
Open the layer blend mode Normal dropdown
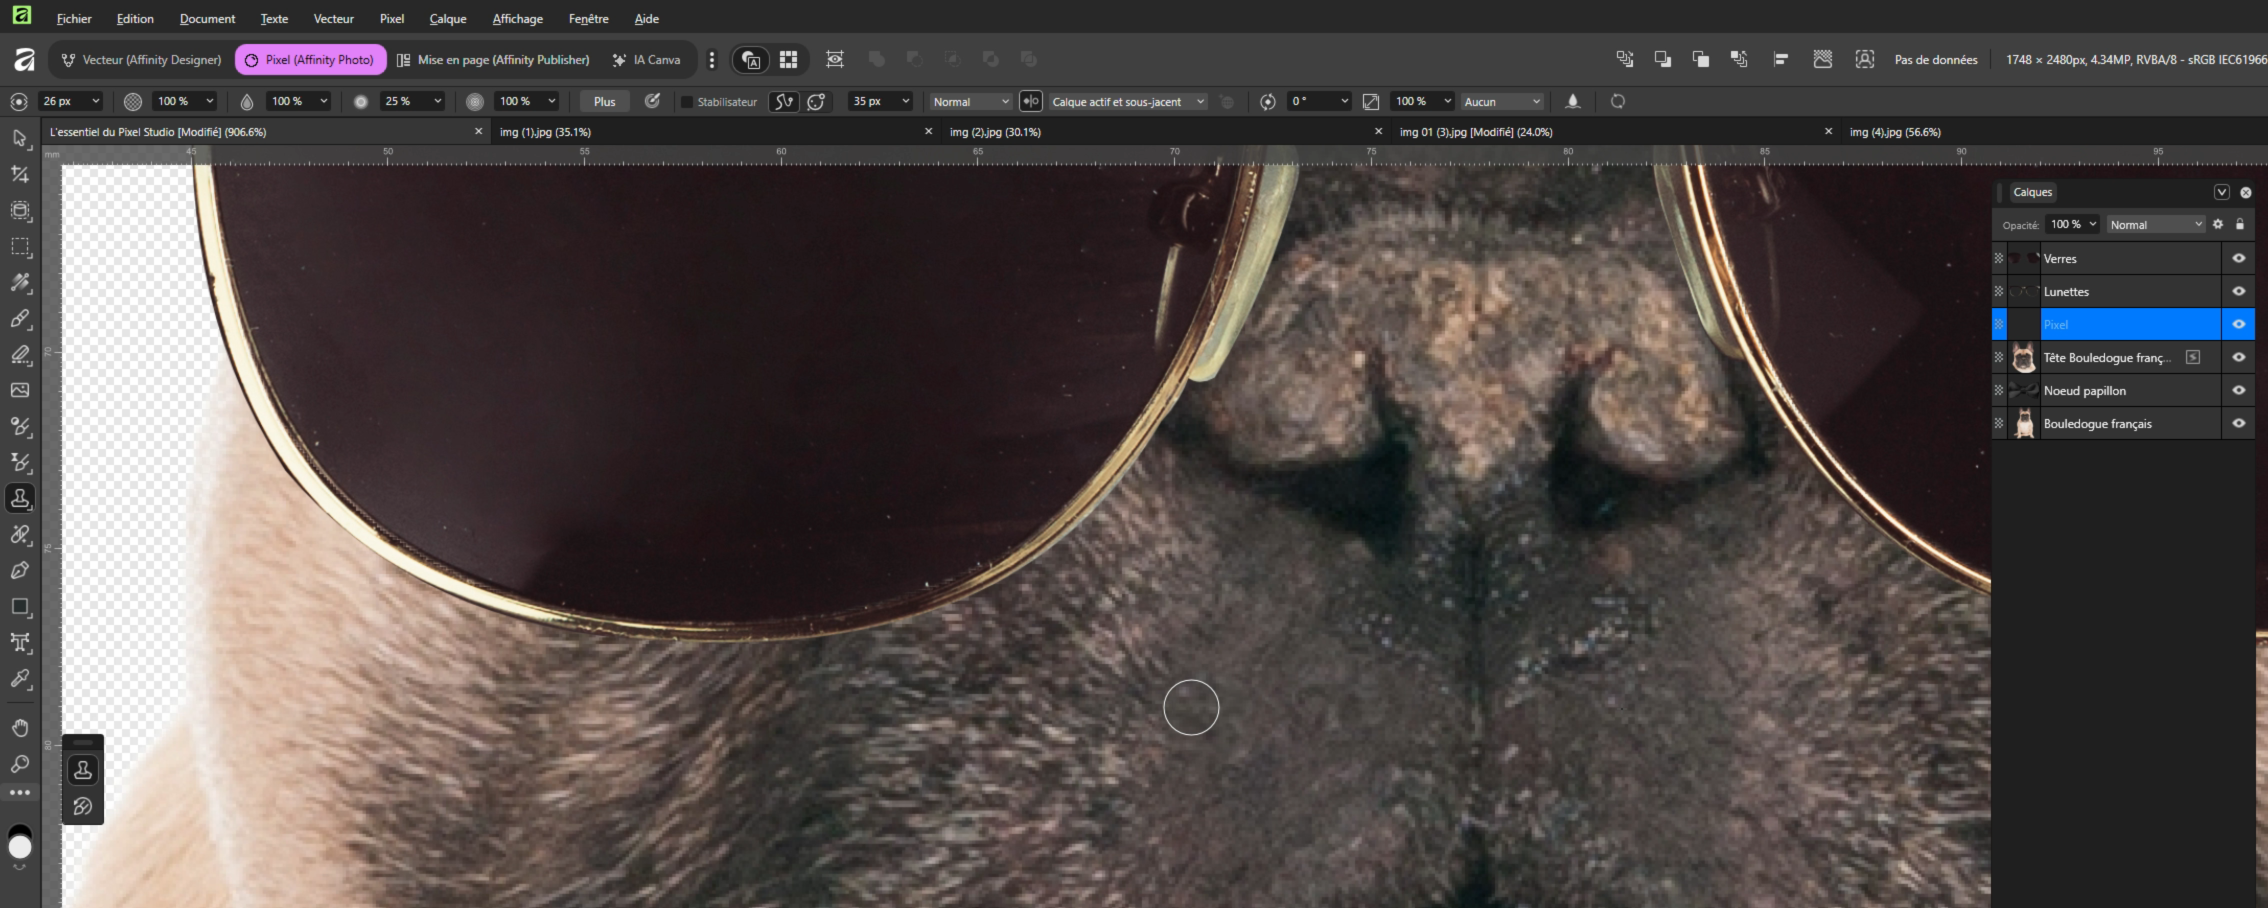pyautogui.click(x=2155, y=225)
